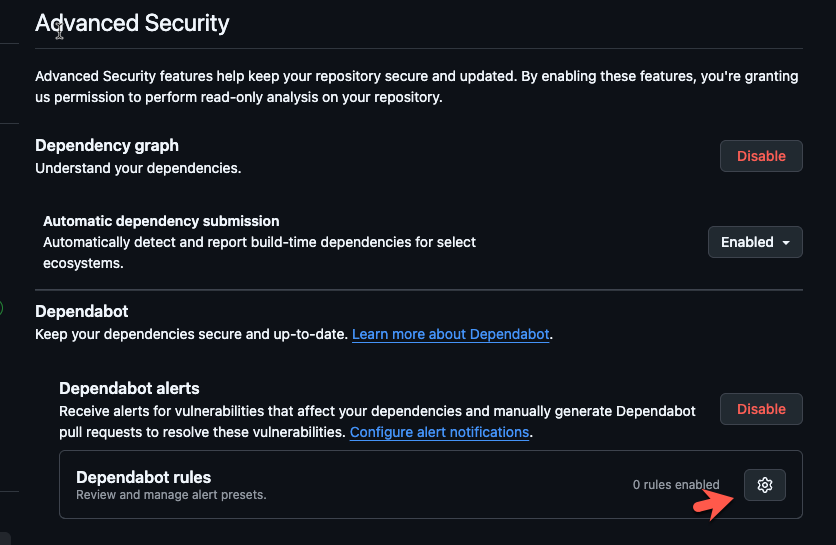836x545 pixels.
Task: Click Understand your dependencies description
Action: point(138,169)
